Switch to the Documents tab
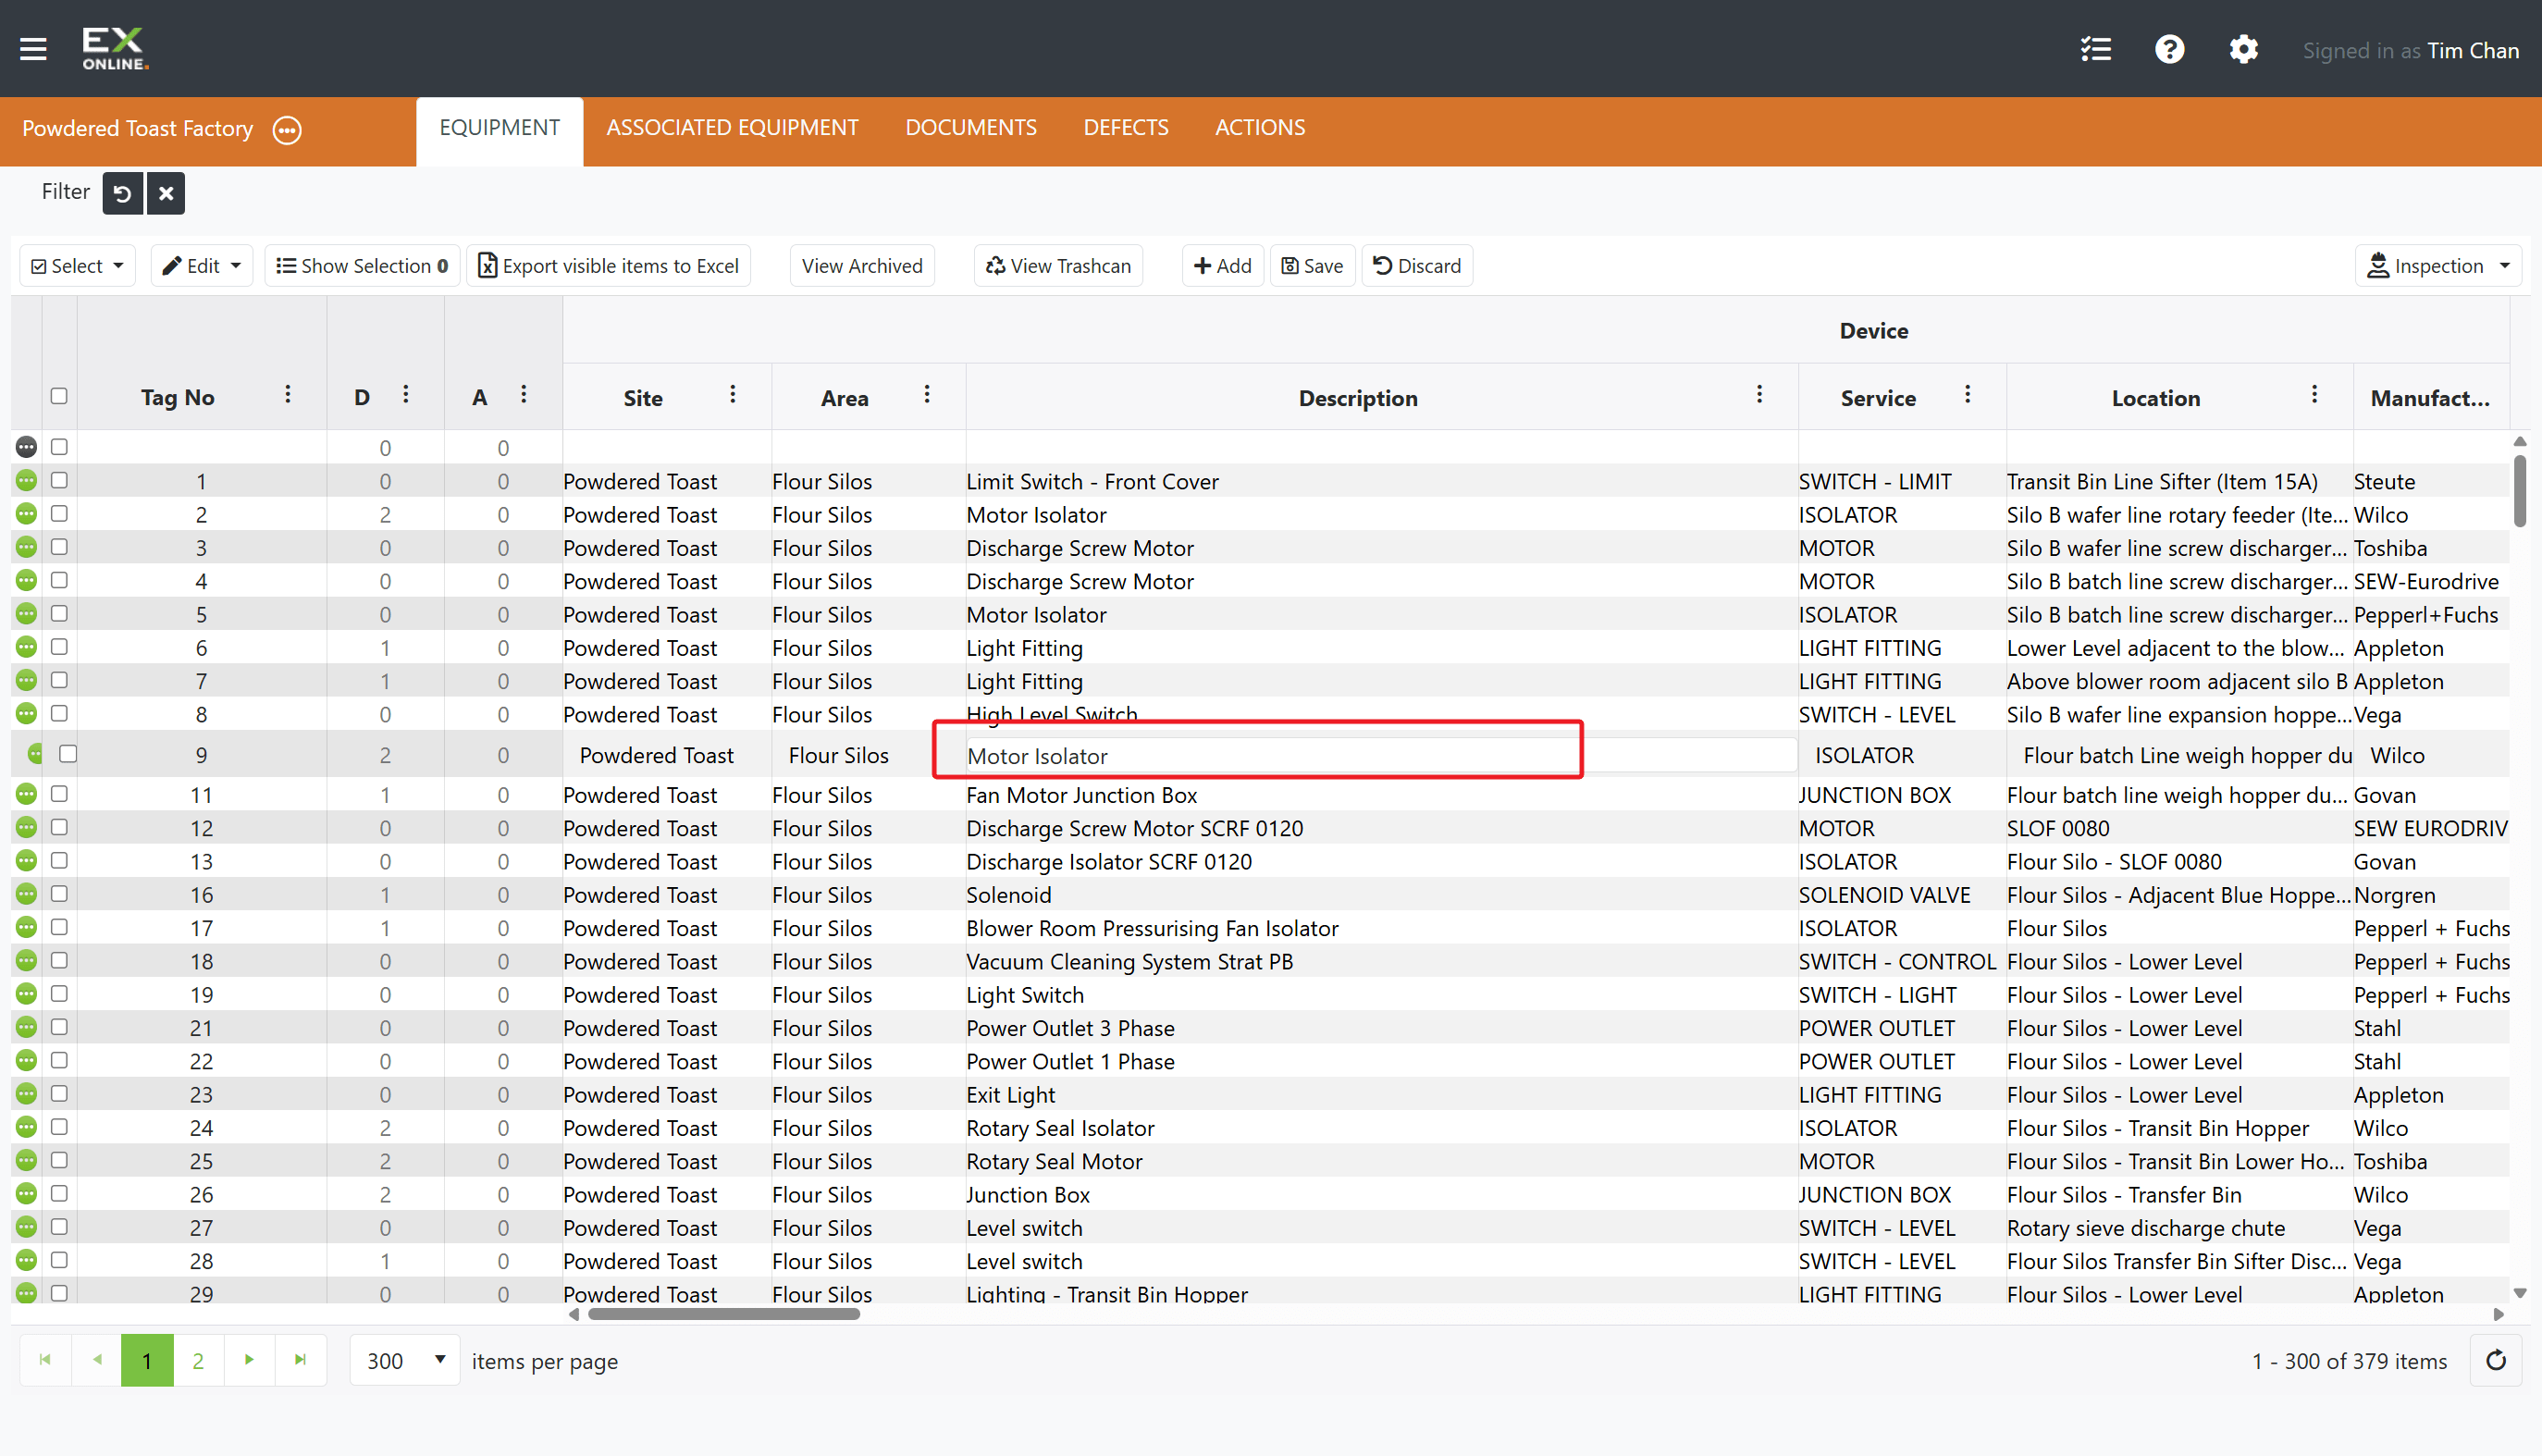 pos(971,128)
